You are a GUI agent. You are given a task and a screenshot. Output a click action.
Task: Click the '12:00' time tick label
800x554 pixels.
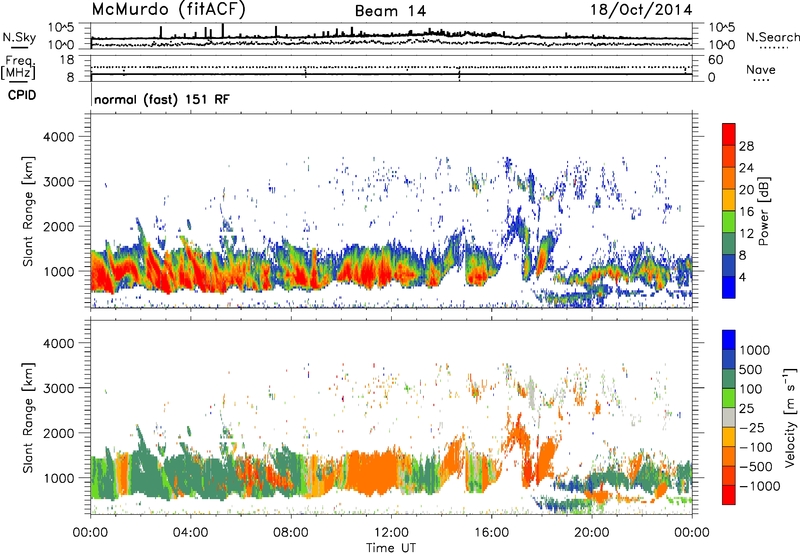(391, 533)
